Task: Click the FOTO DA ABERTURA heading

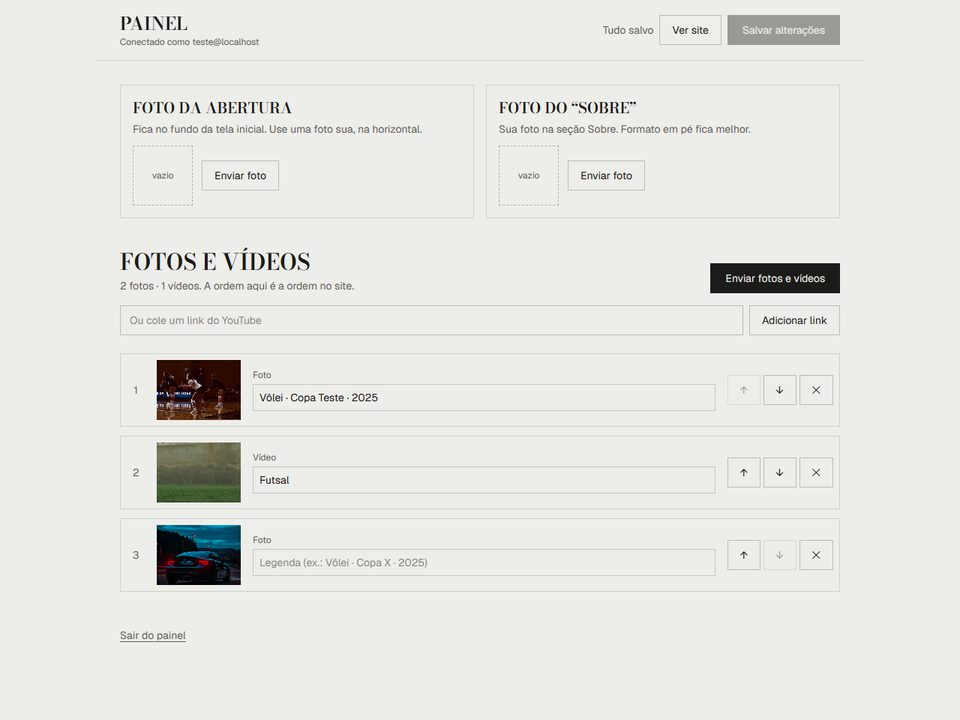Action: 212,108
